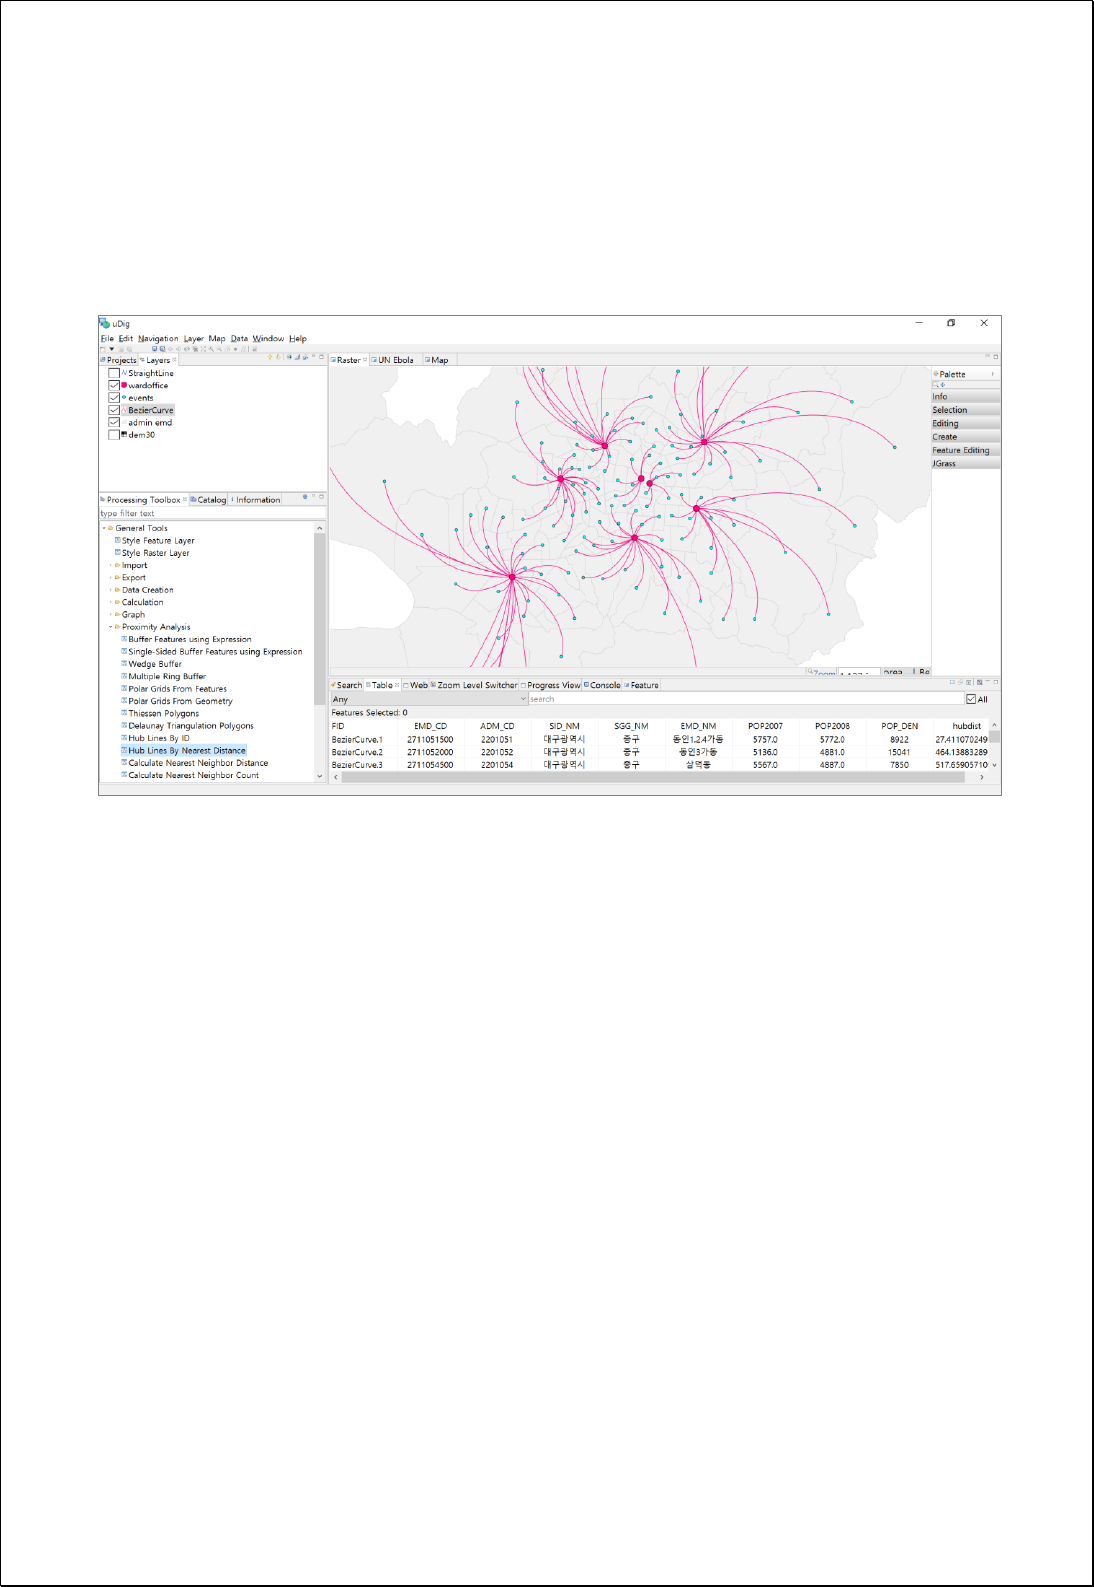Click the Delaunay Triangulation Polygons tool icon
The image size is (1094, 1587).
[x=124, y=726]
